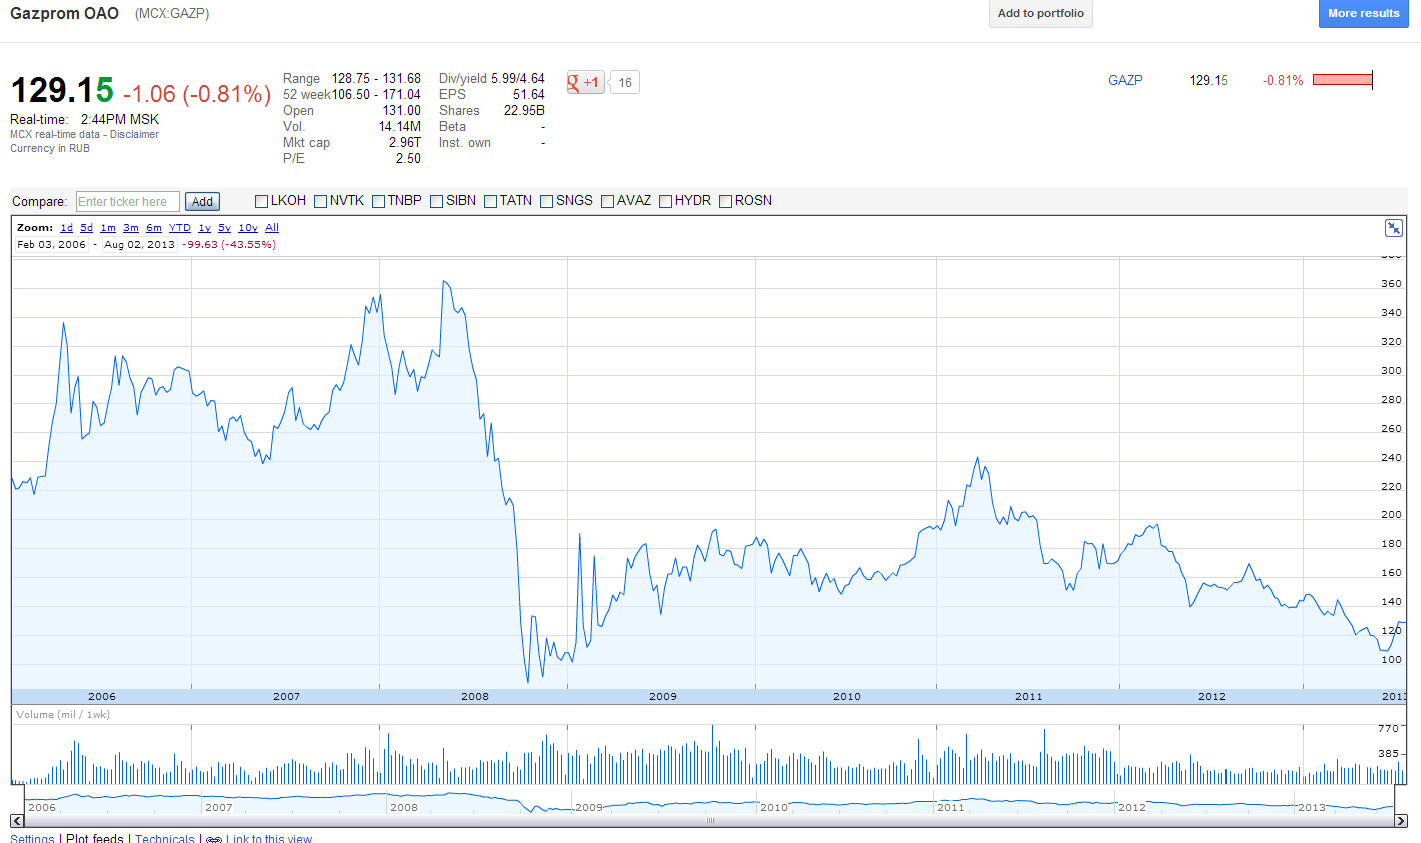Click the chain-link icon beside Link to this view
This screenshot has height=843, width=1421.
(214, 839)
